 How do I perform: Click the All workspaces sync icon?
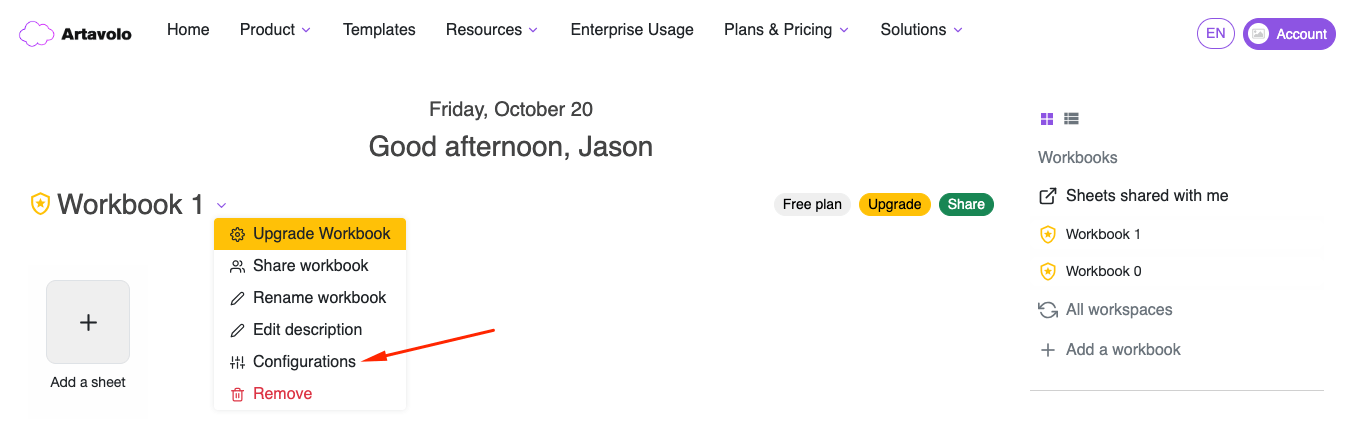pyautogui.click(x=1048, y=310)
